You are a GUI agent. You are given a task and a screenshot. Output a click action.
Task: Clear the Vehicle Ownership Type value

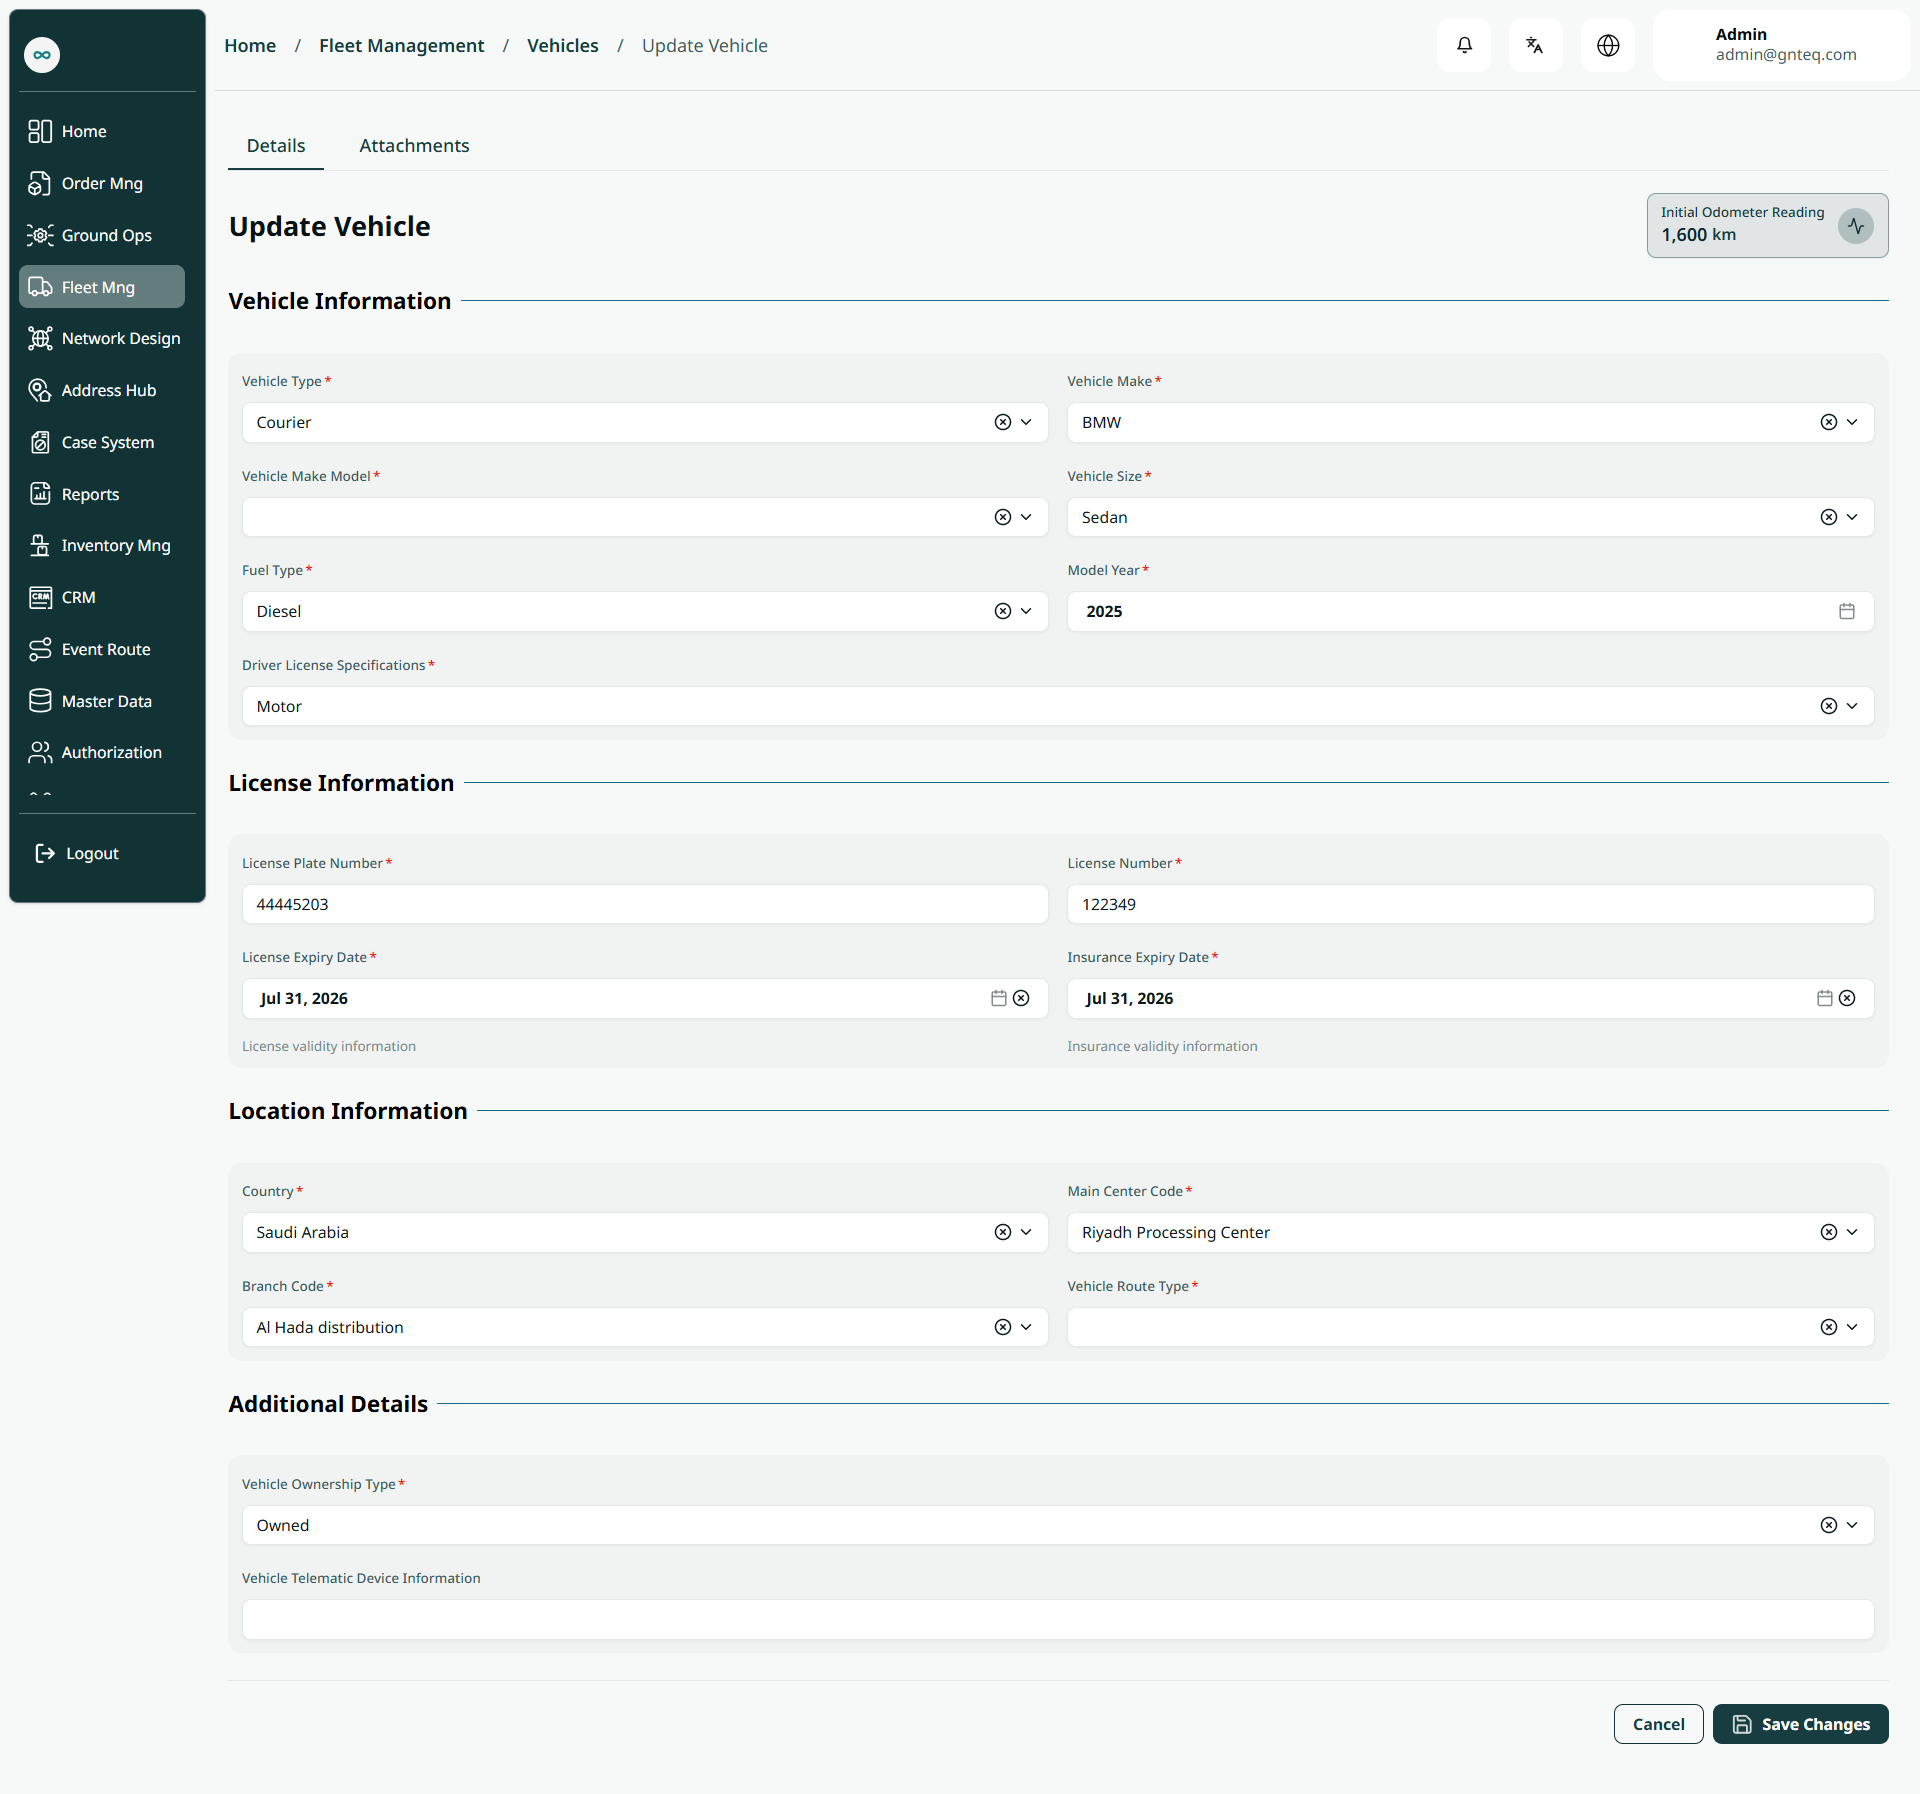coord(1829,1525)
